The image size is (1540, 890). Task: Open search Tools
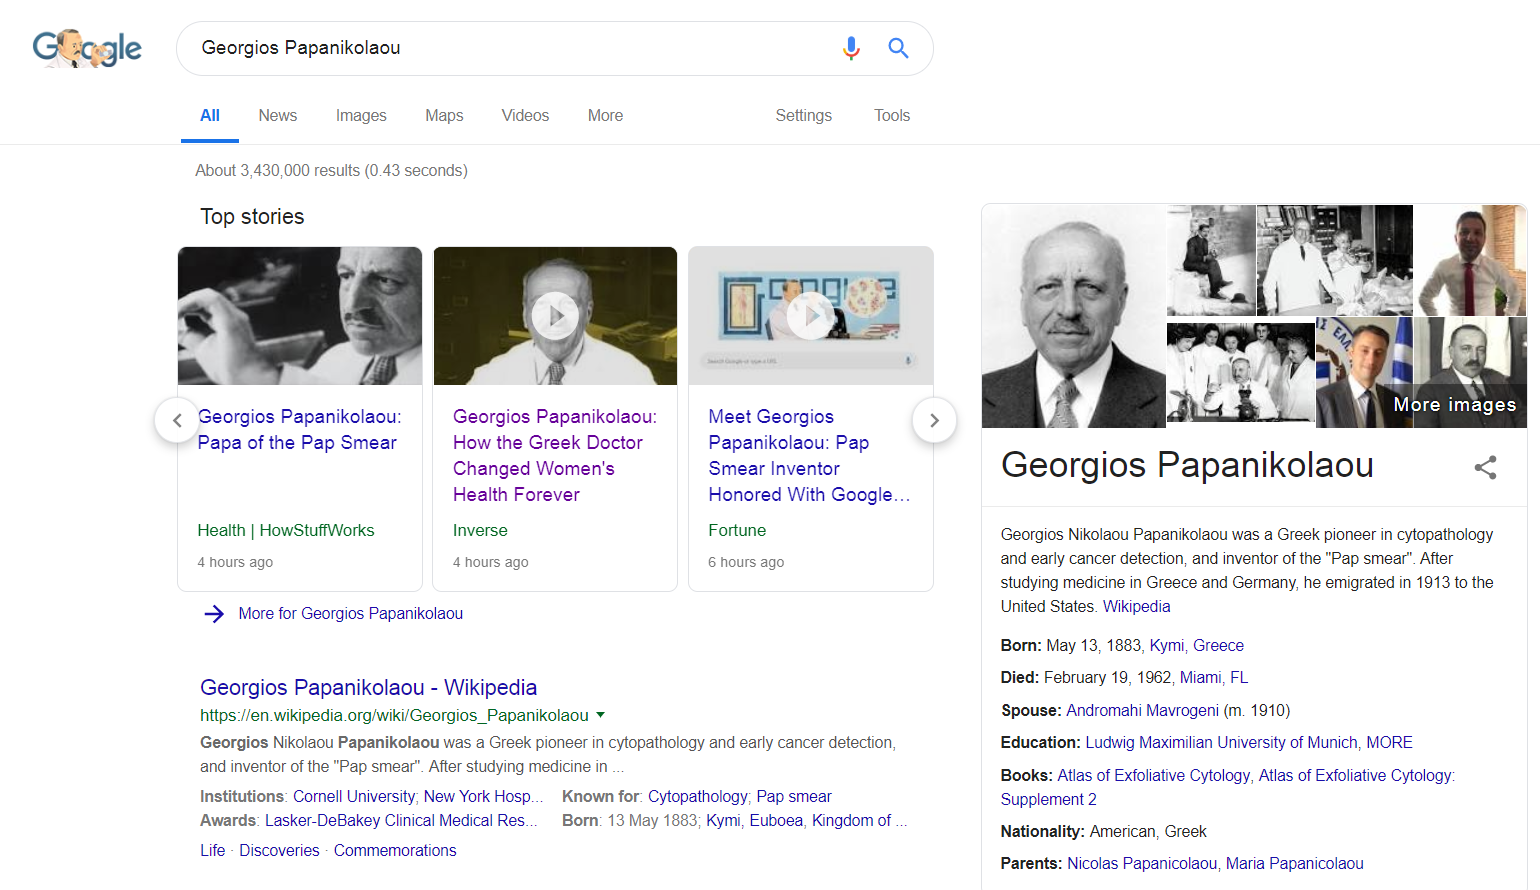tap(892, 116)
